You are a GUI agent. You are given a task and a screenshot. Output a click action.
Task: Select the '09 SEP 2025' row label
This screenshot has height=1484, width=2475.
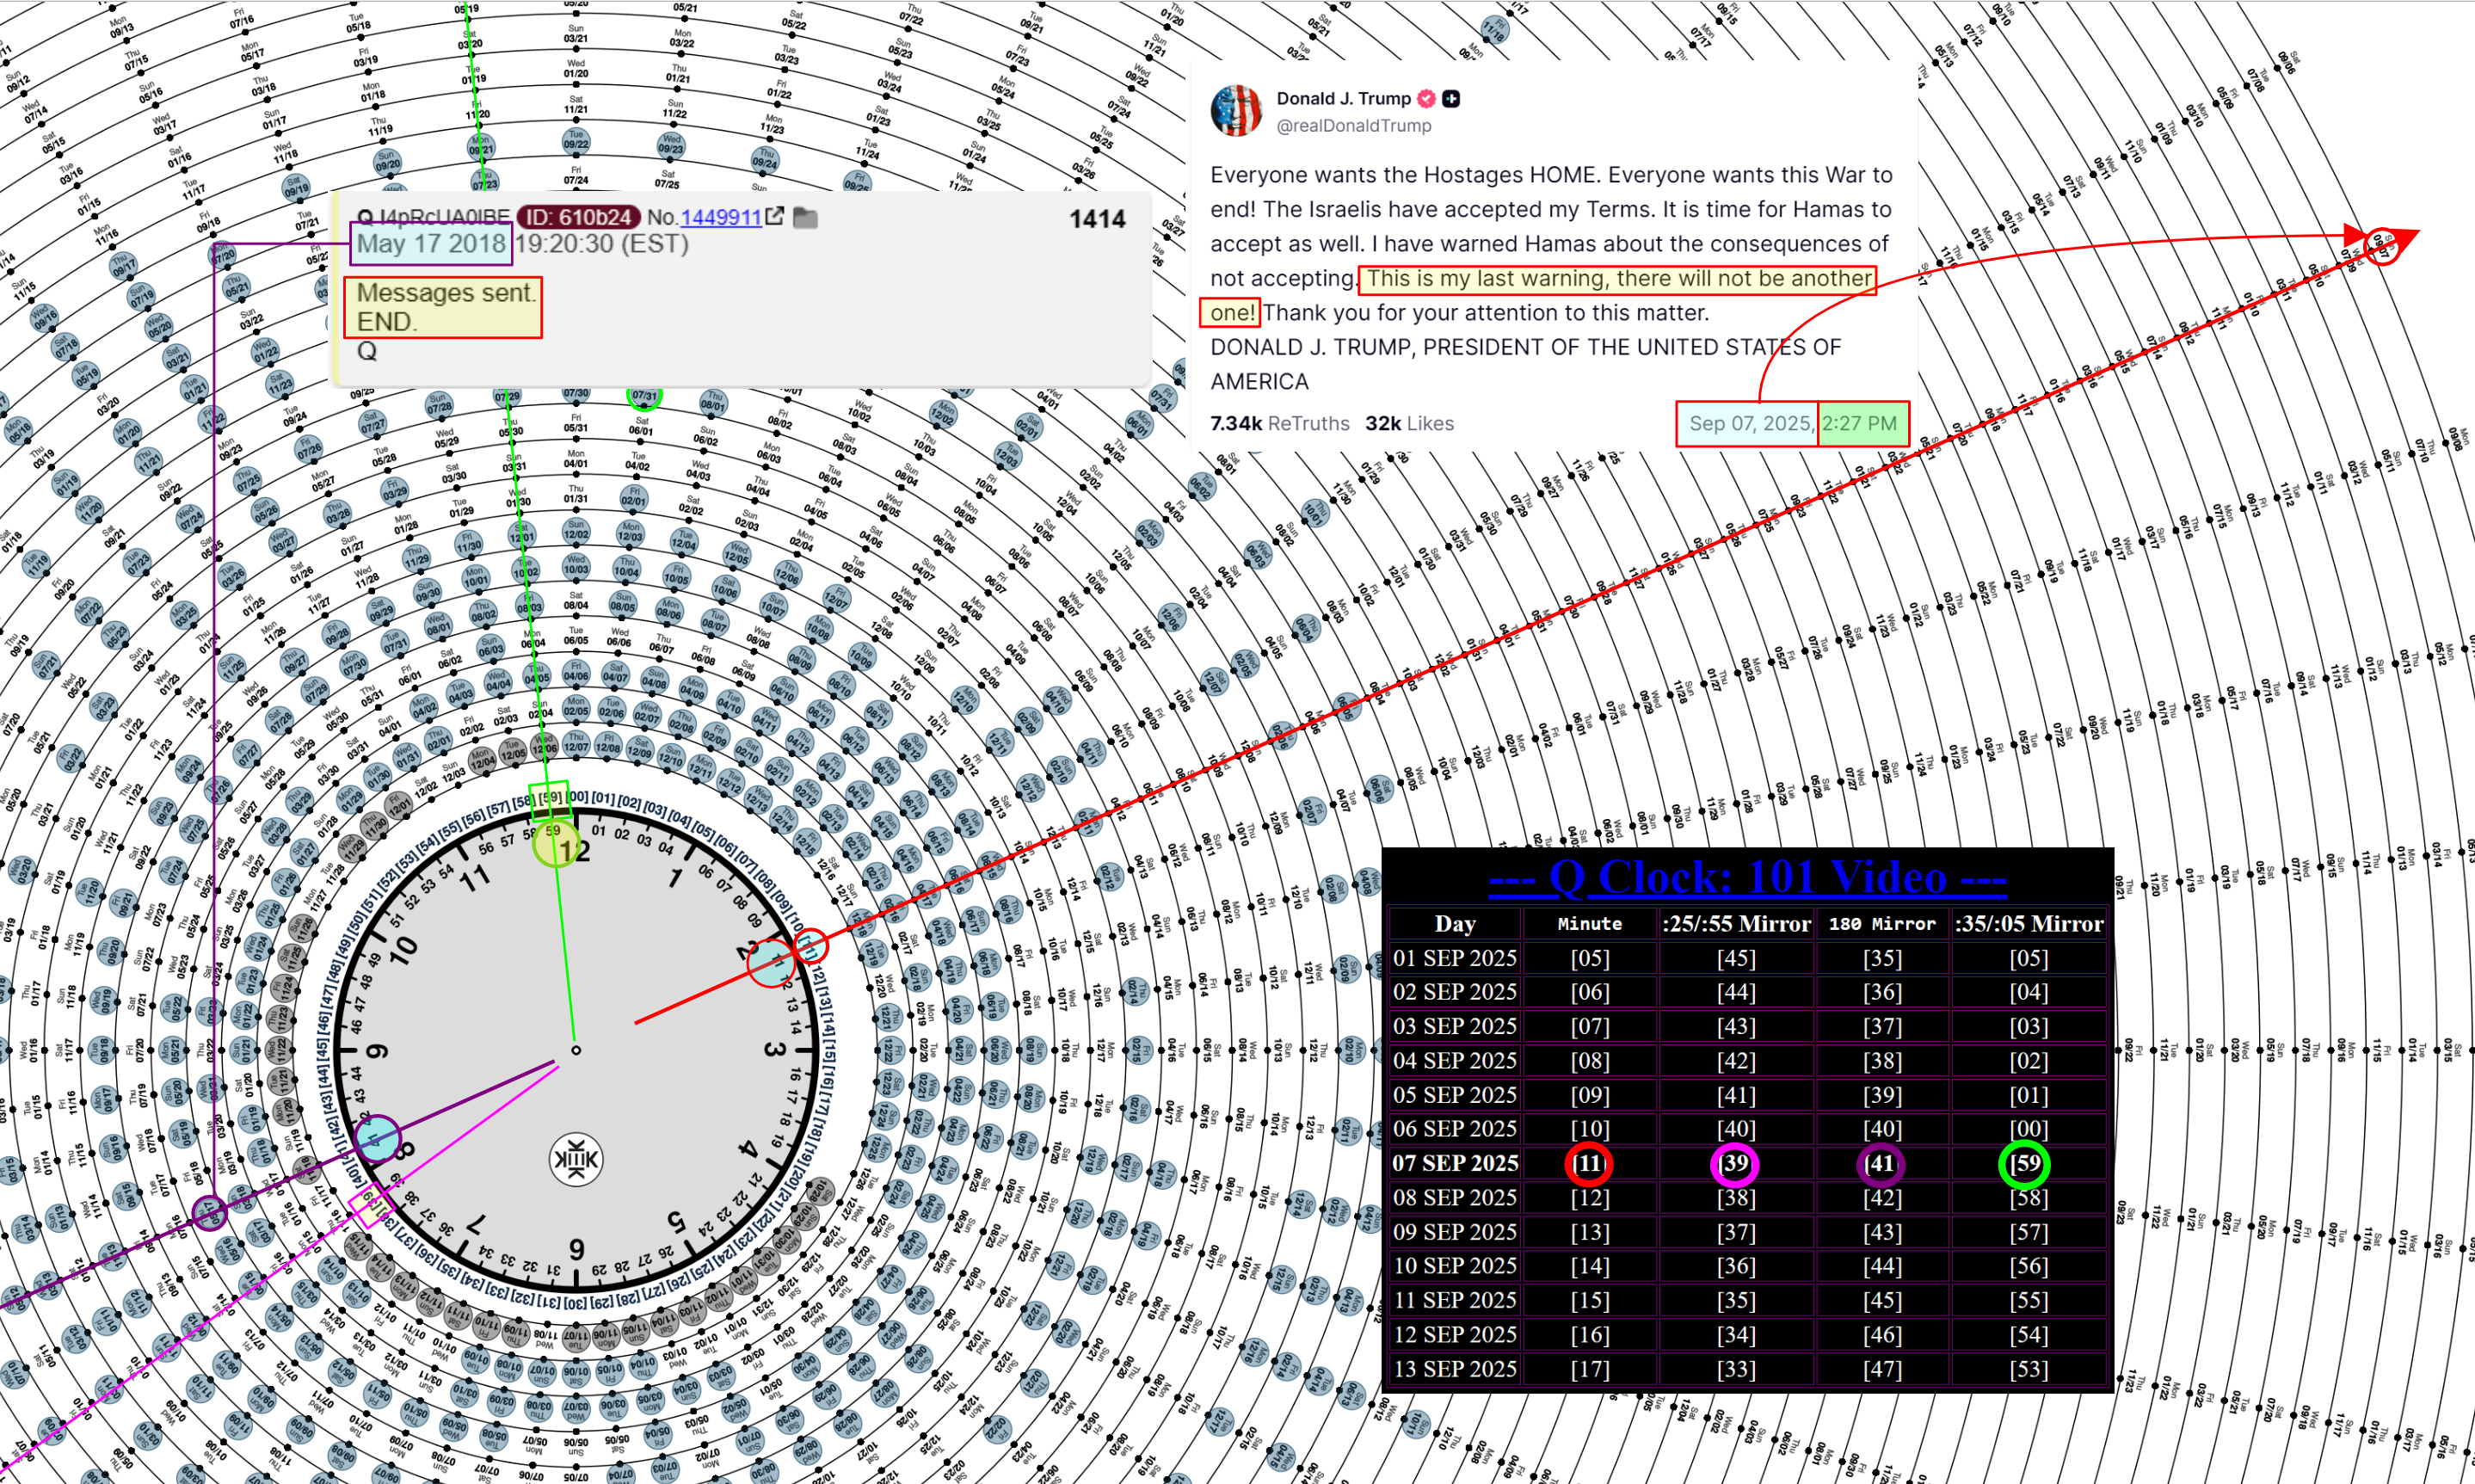(1454, 1232)
